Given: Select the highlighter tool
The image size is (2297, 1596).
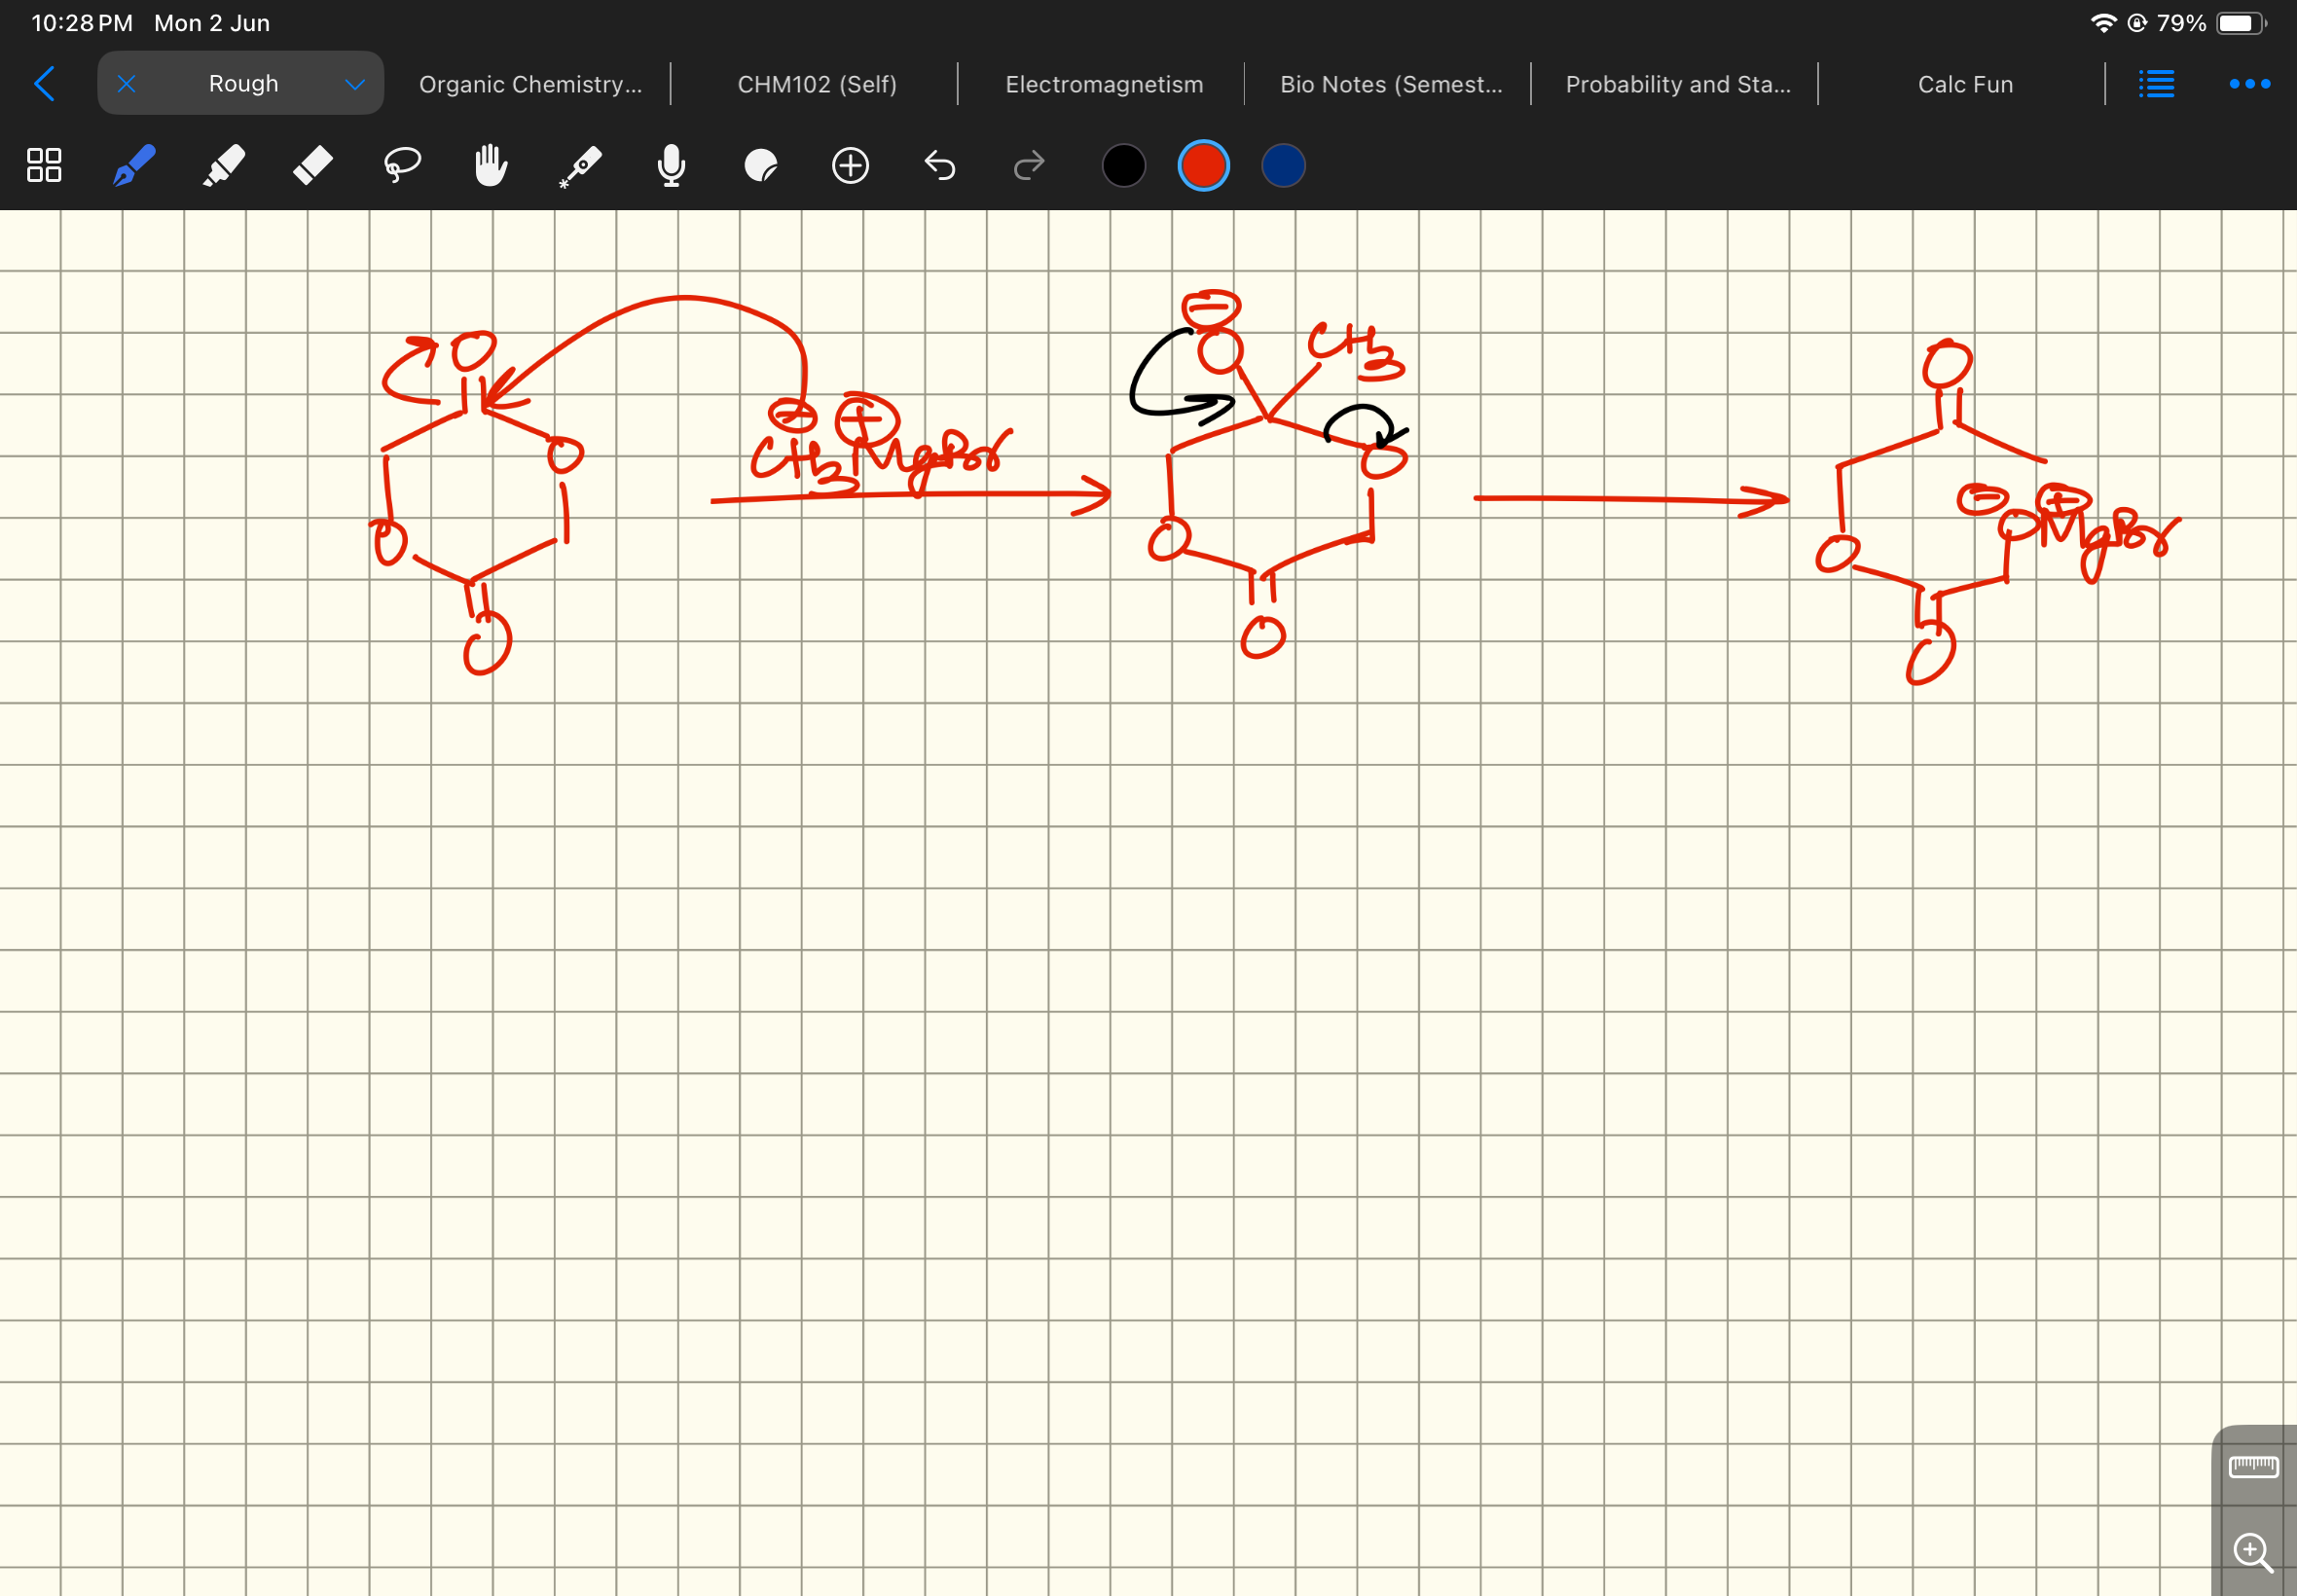Looking at the screenshot, I should [223, 165].
